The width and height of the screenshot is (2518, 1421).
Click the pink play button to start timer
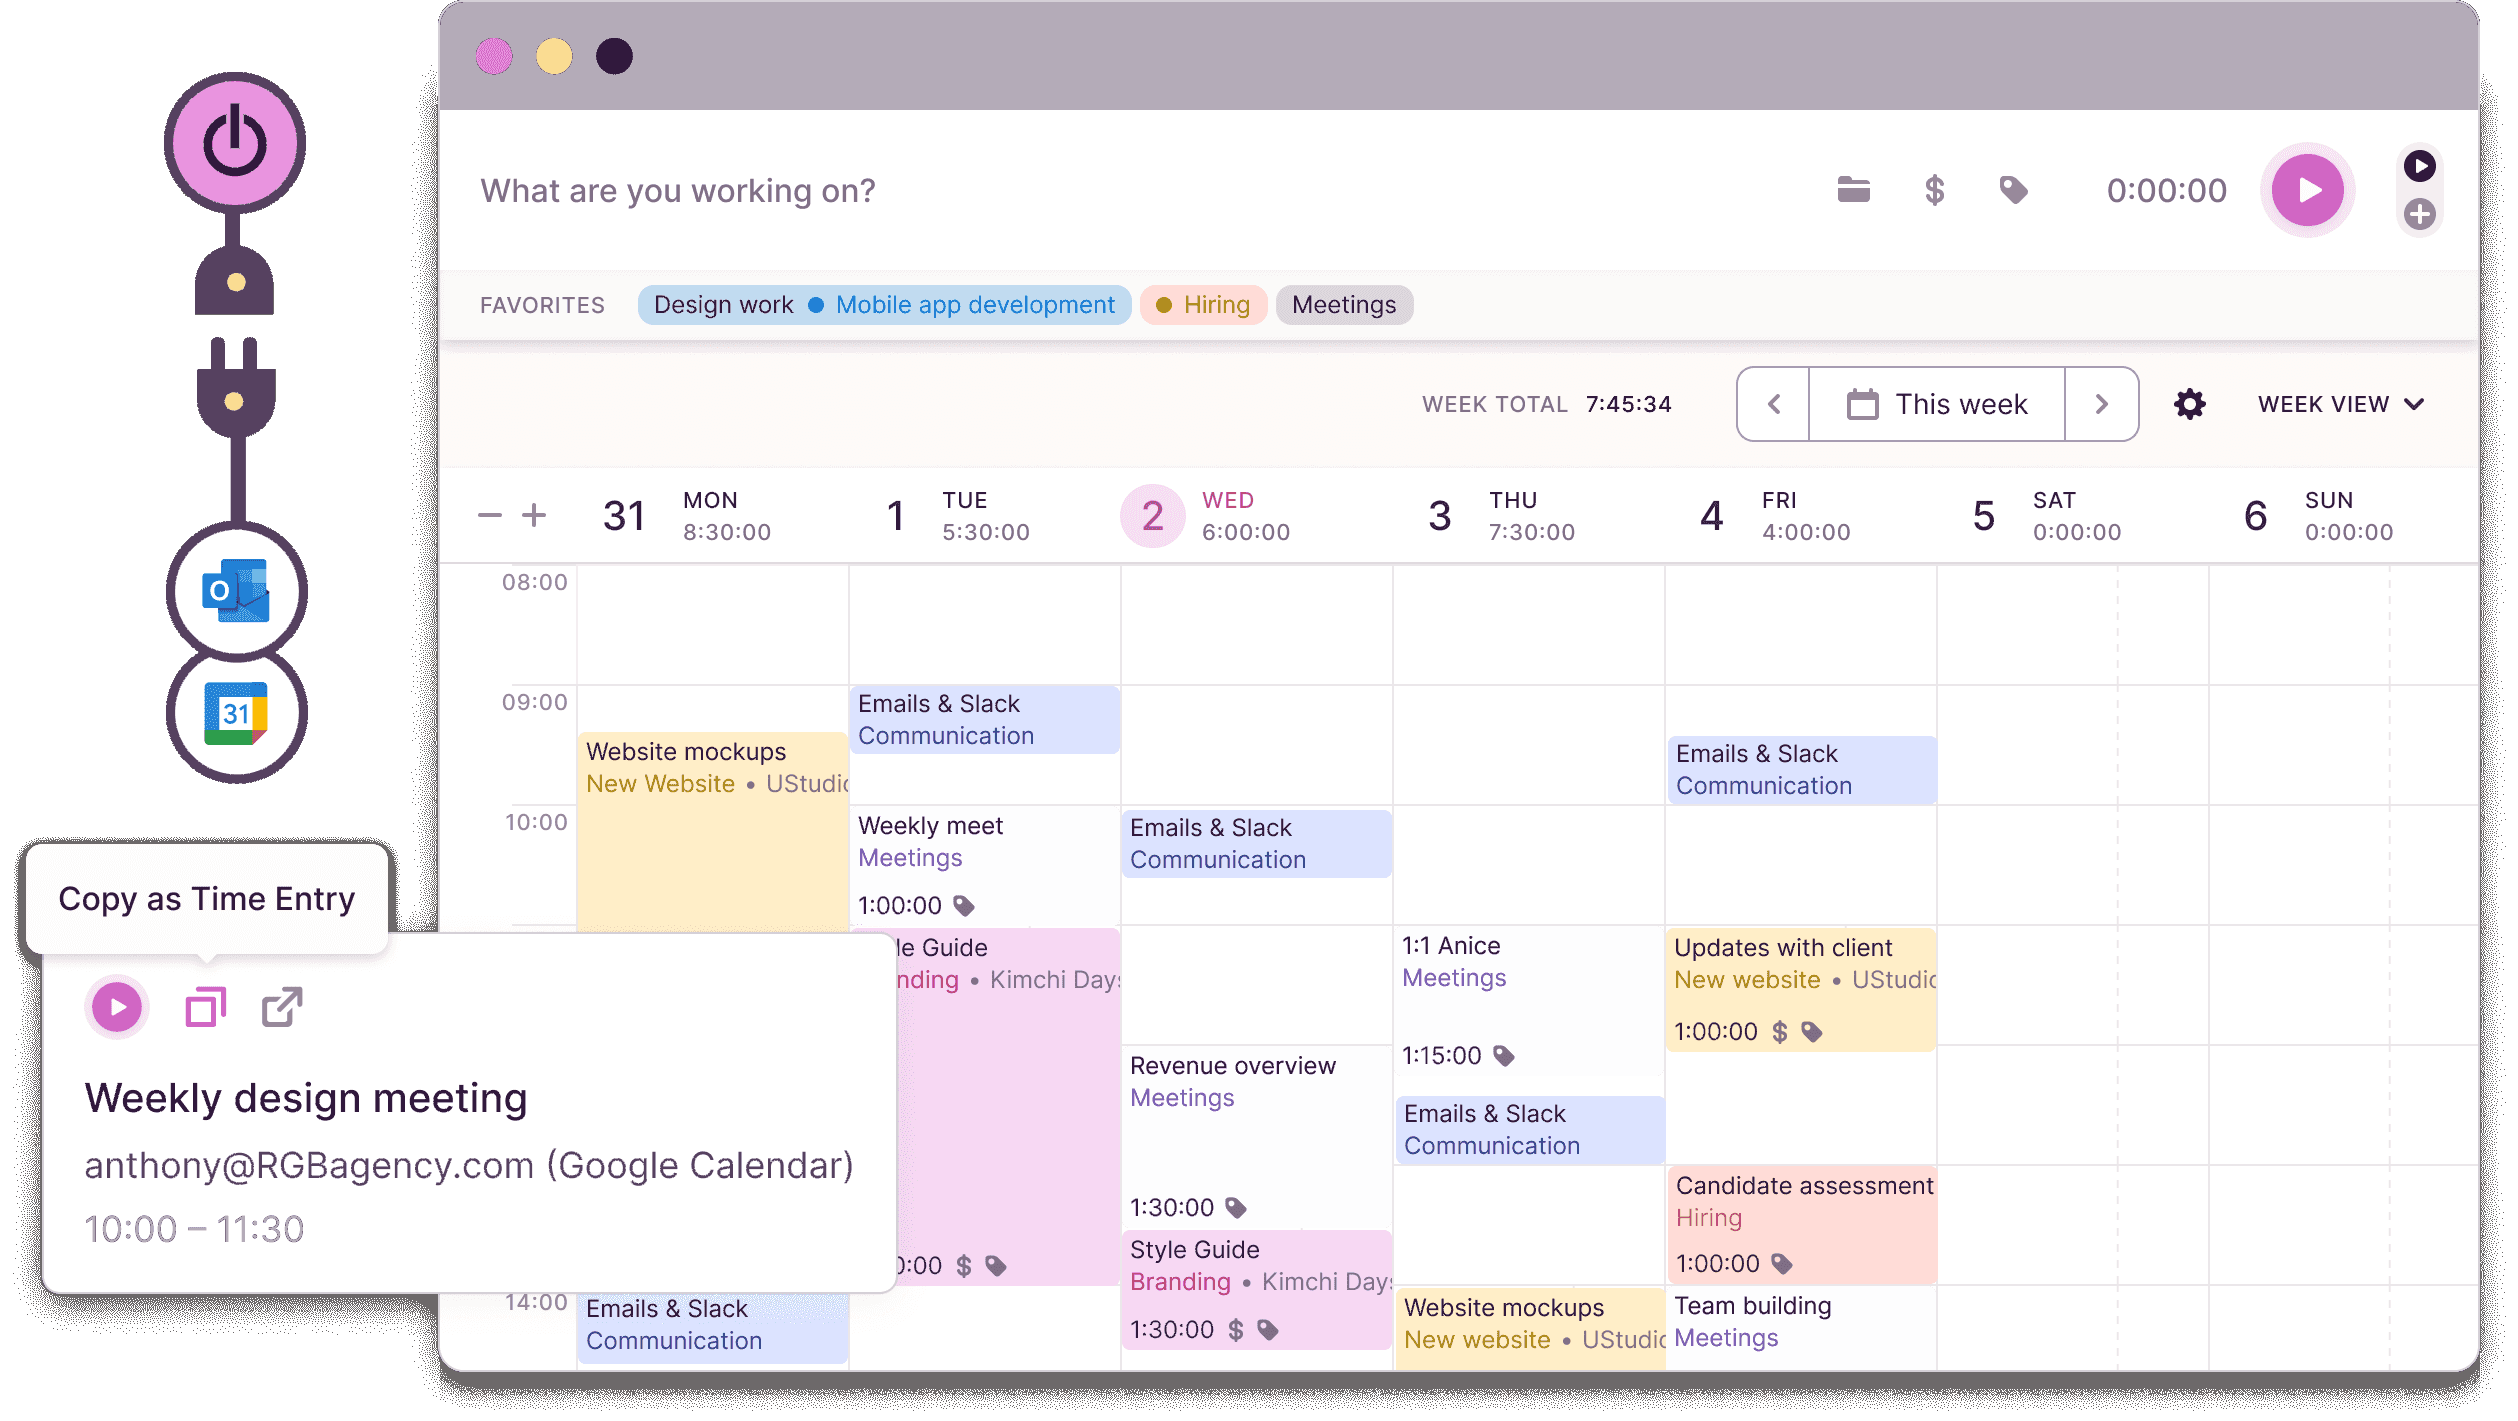click(2309, 188)
